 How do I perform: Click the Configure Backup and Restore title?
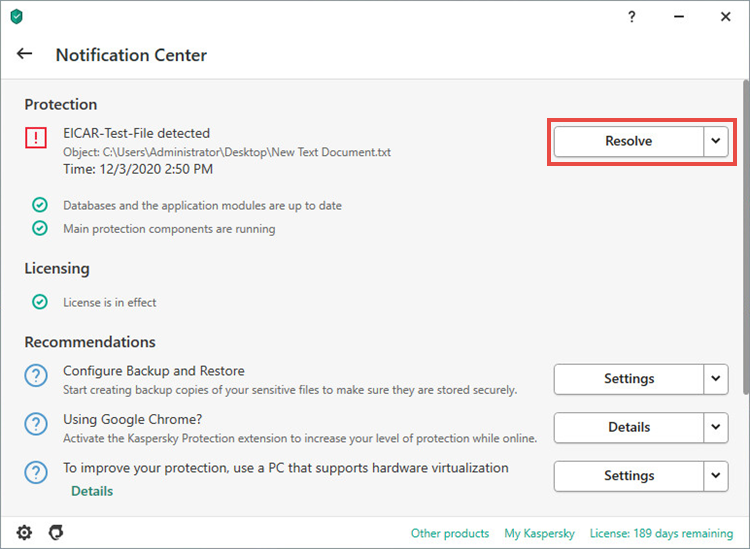coord(154,371)
